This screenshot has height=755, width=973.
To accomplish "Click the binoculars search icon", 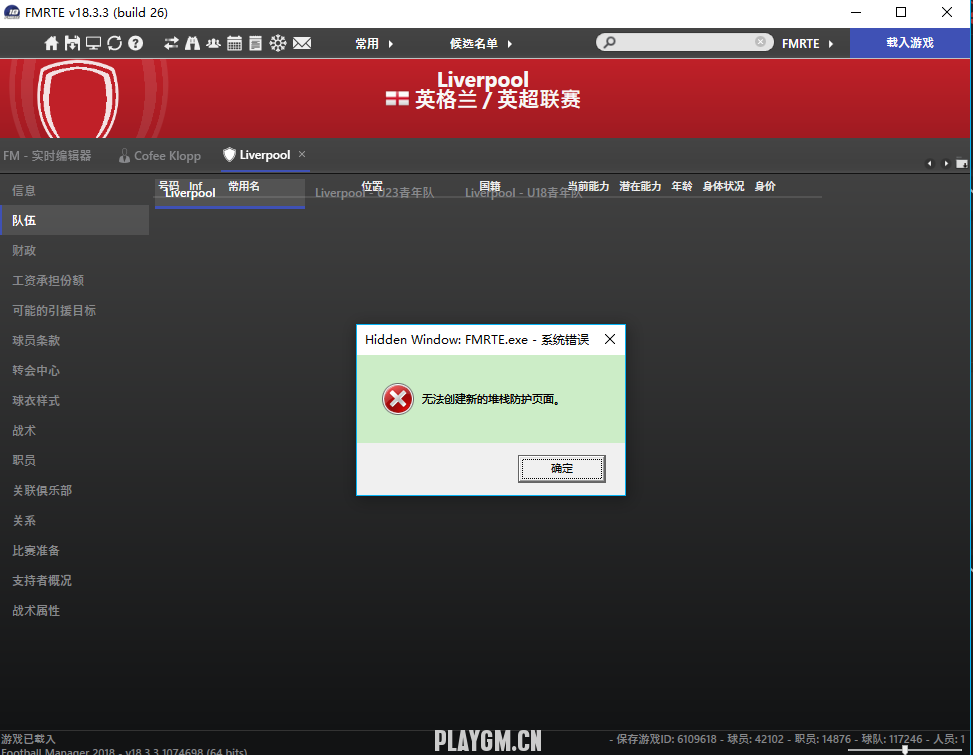I will (192, 43).
